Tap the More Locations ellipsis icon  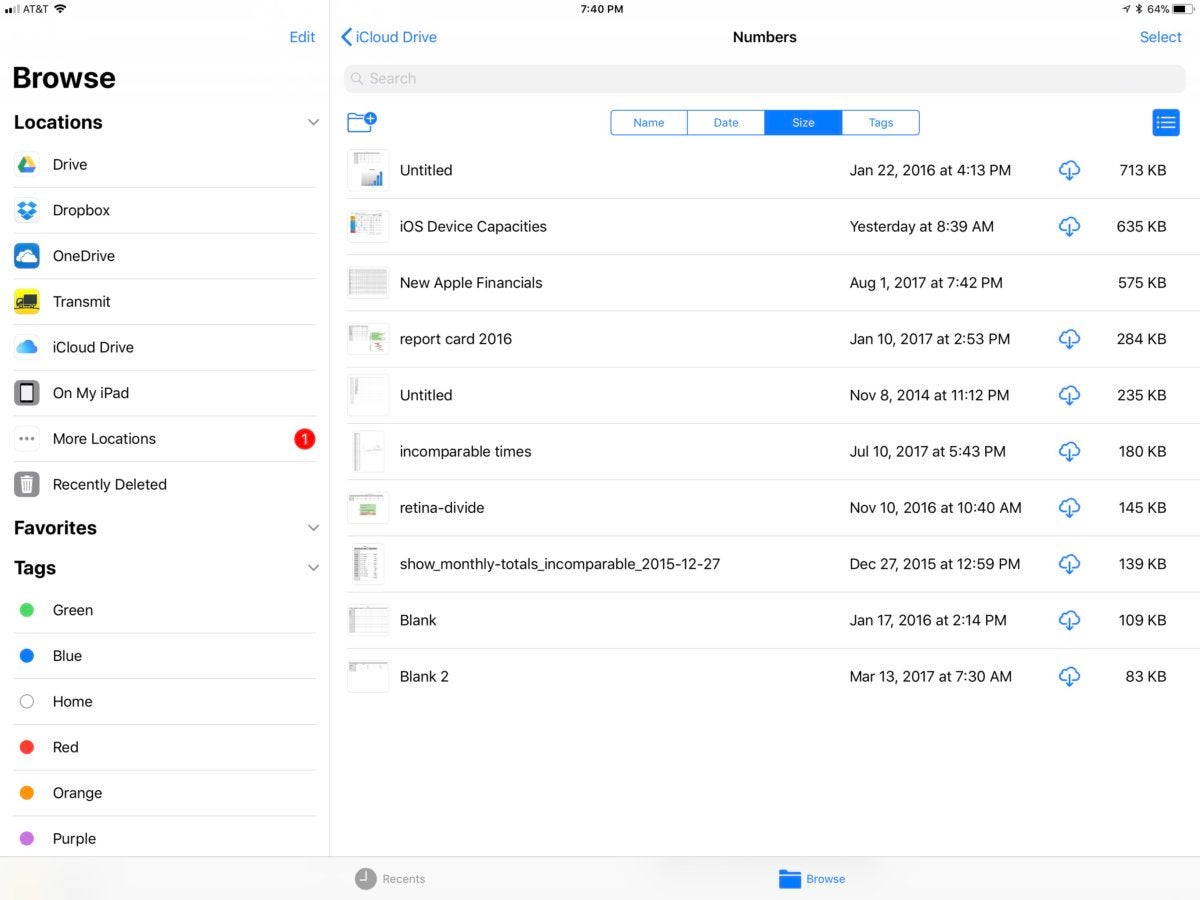click(x=27, y=439)
